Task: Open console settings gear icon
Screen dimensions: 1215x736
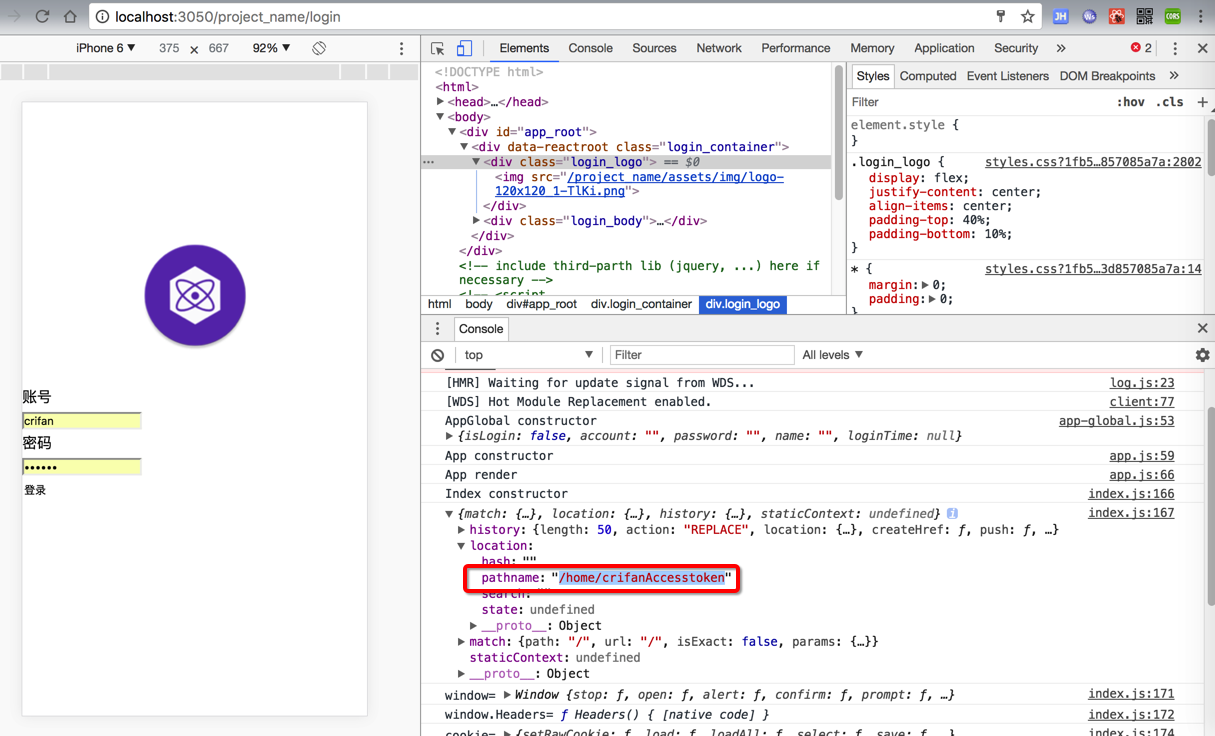Action: [1202, 355]
